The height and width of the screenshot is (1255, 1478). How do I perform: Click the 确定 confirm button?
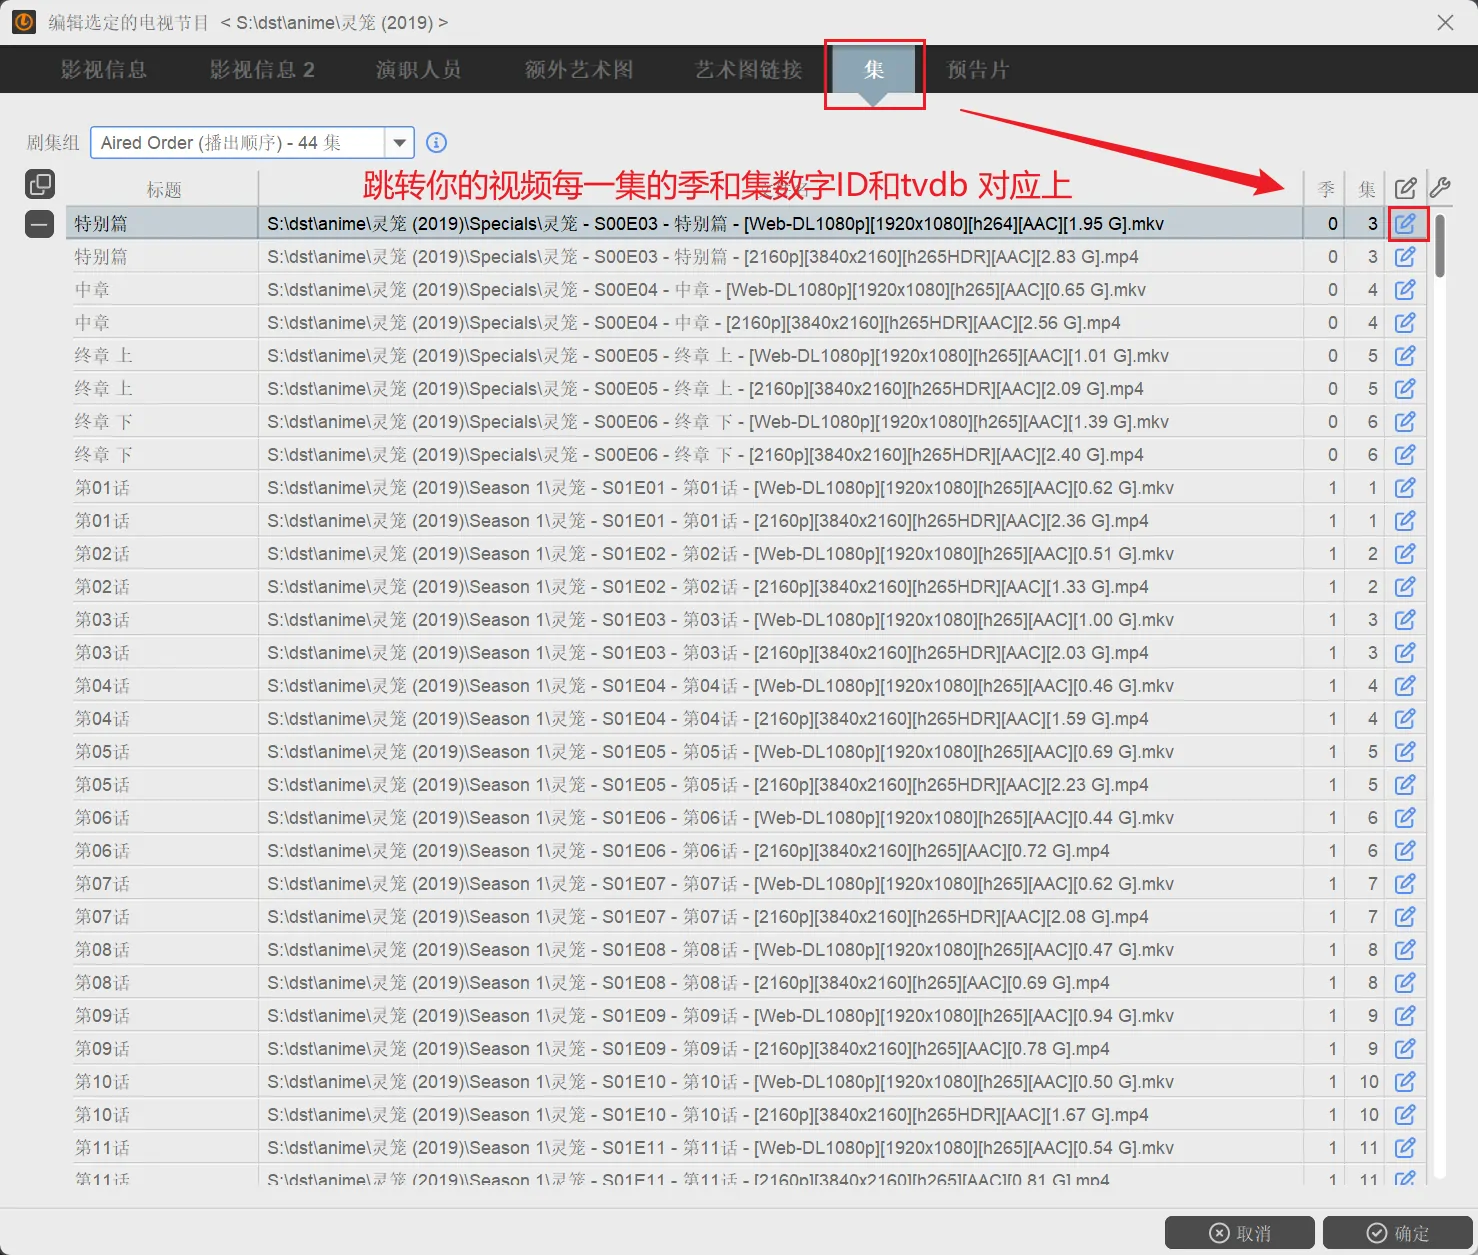pyautogui.click(x=1397, y=1233)
